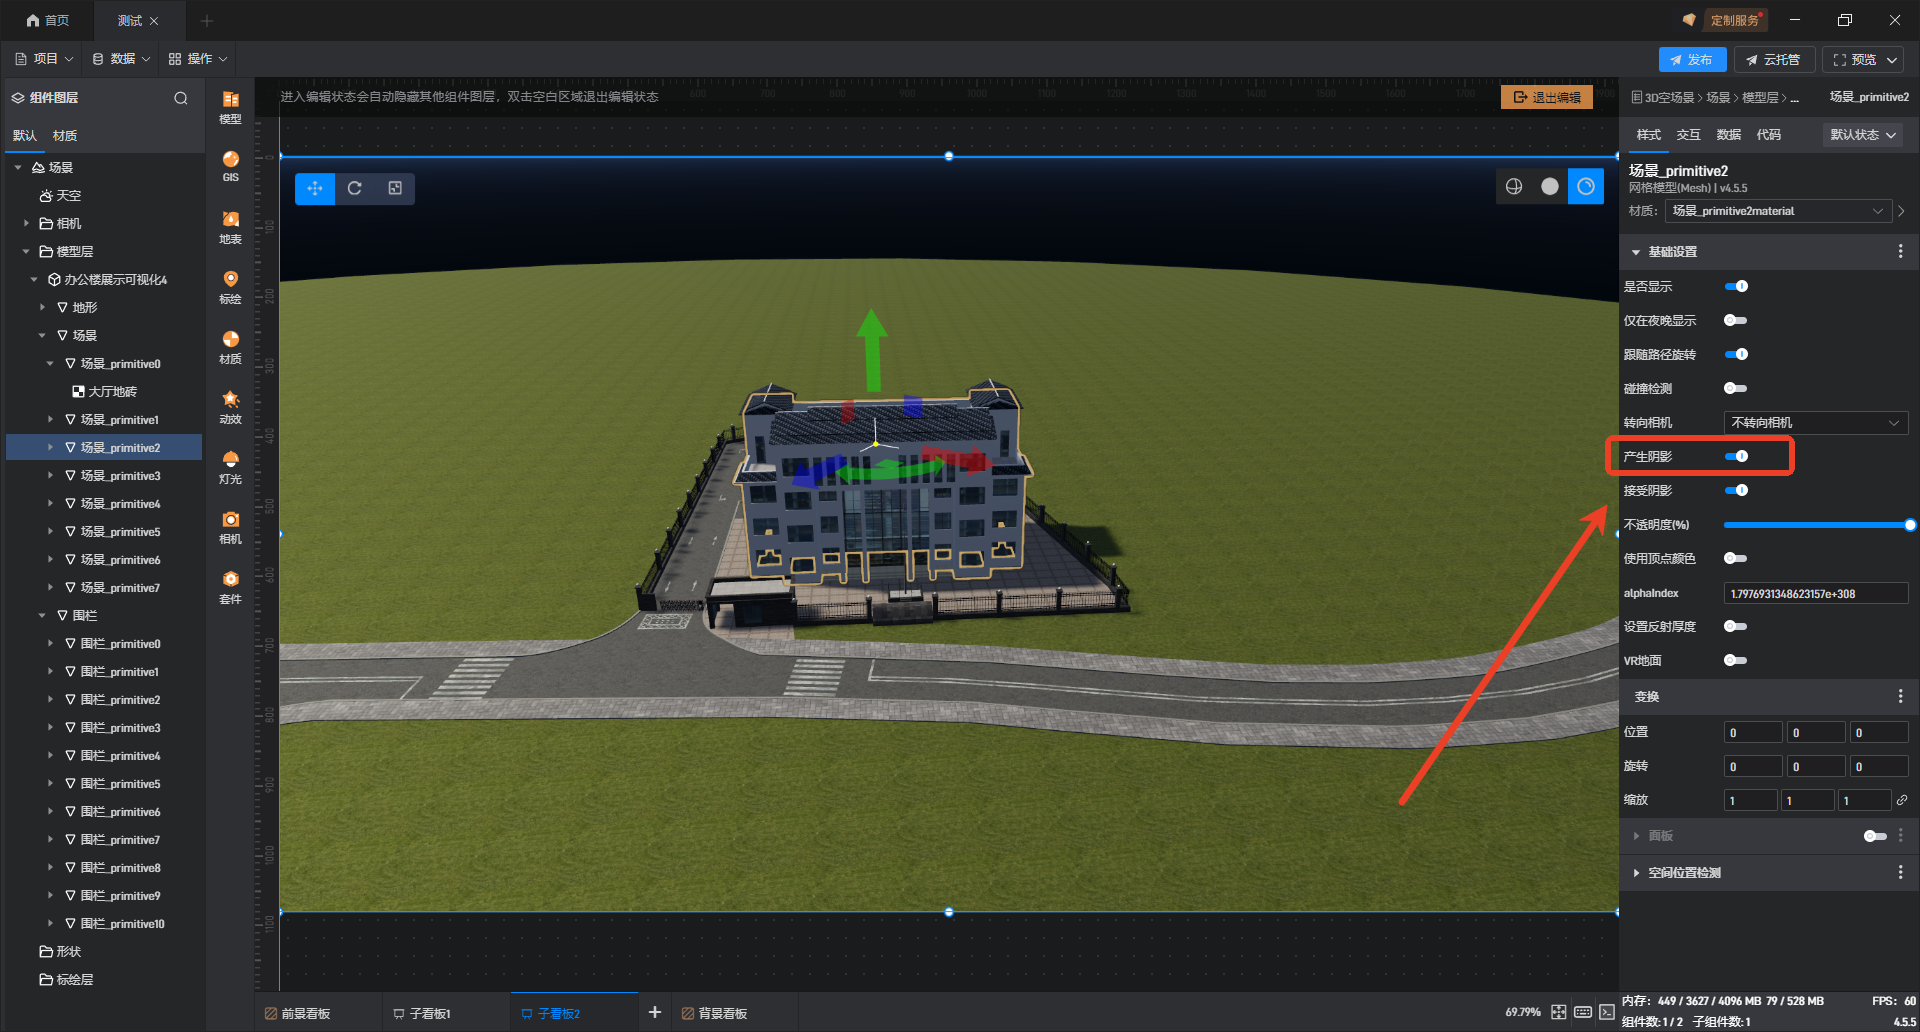Select the scale gizmo tool
The height and width of the screenshot is (1032, 1920).
[395, 188]
